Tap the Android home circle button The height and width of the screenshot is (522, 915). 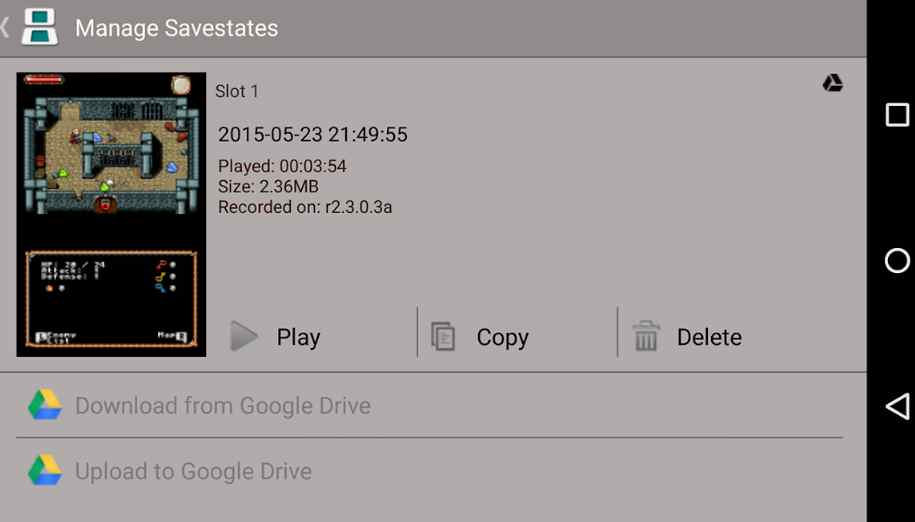point(897,261)
